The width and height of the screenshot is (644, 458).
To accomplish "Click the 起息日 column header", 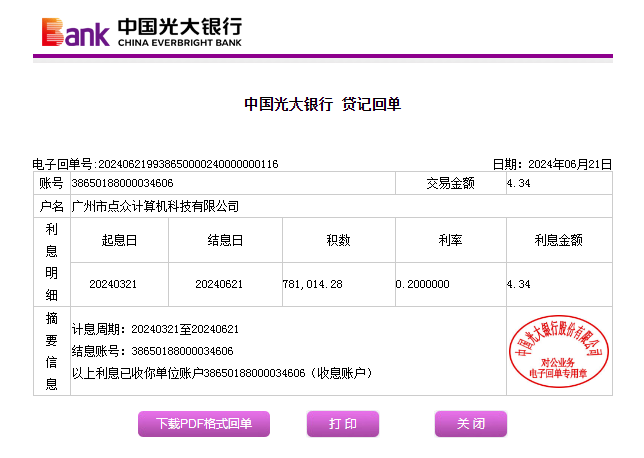I will tap(119, 240).
